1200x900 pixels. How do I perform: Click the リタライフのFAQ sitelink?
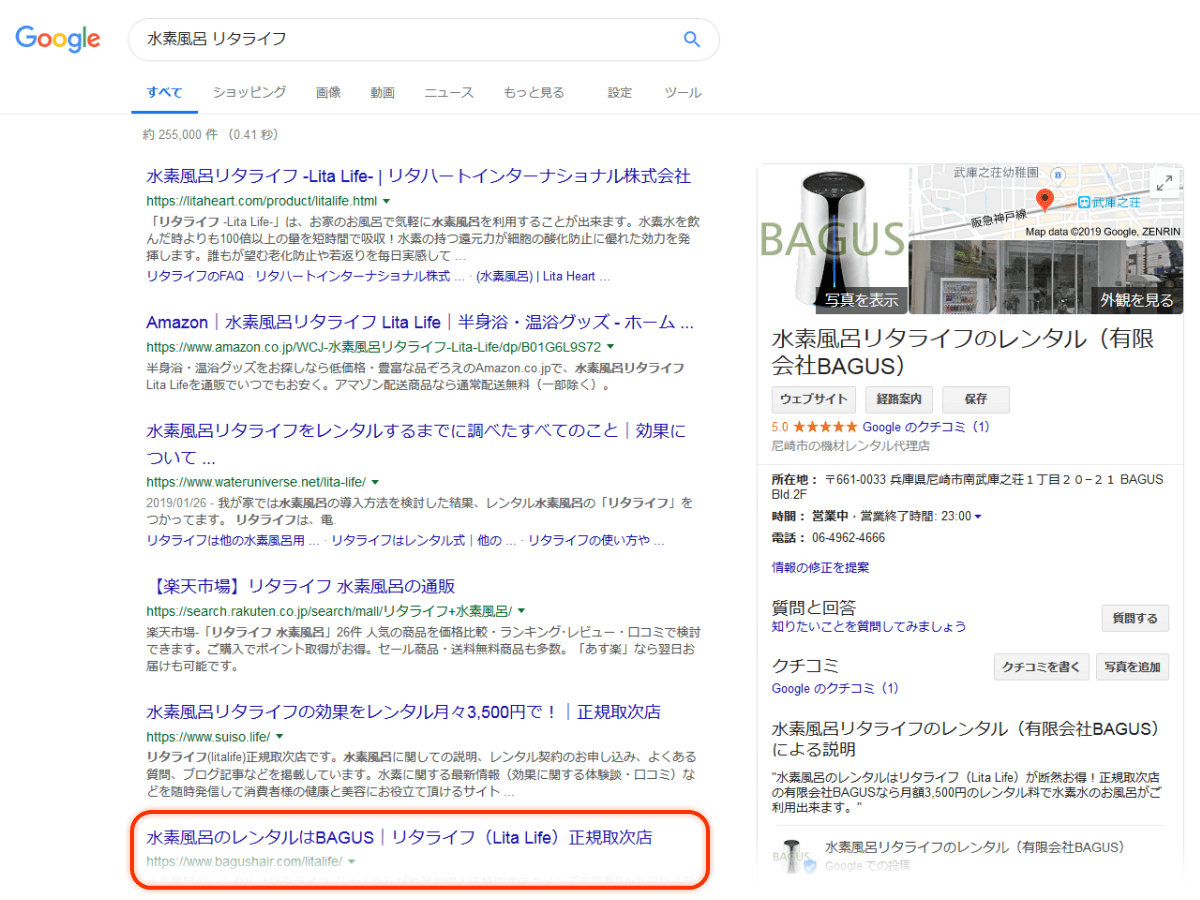click(x=195, y=276)
